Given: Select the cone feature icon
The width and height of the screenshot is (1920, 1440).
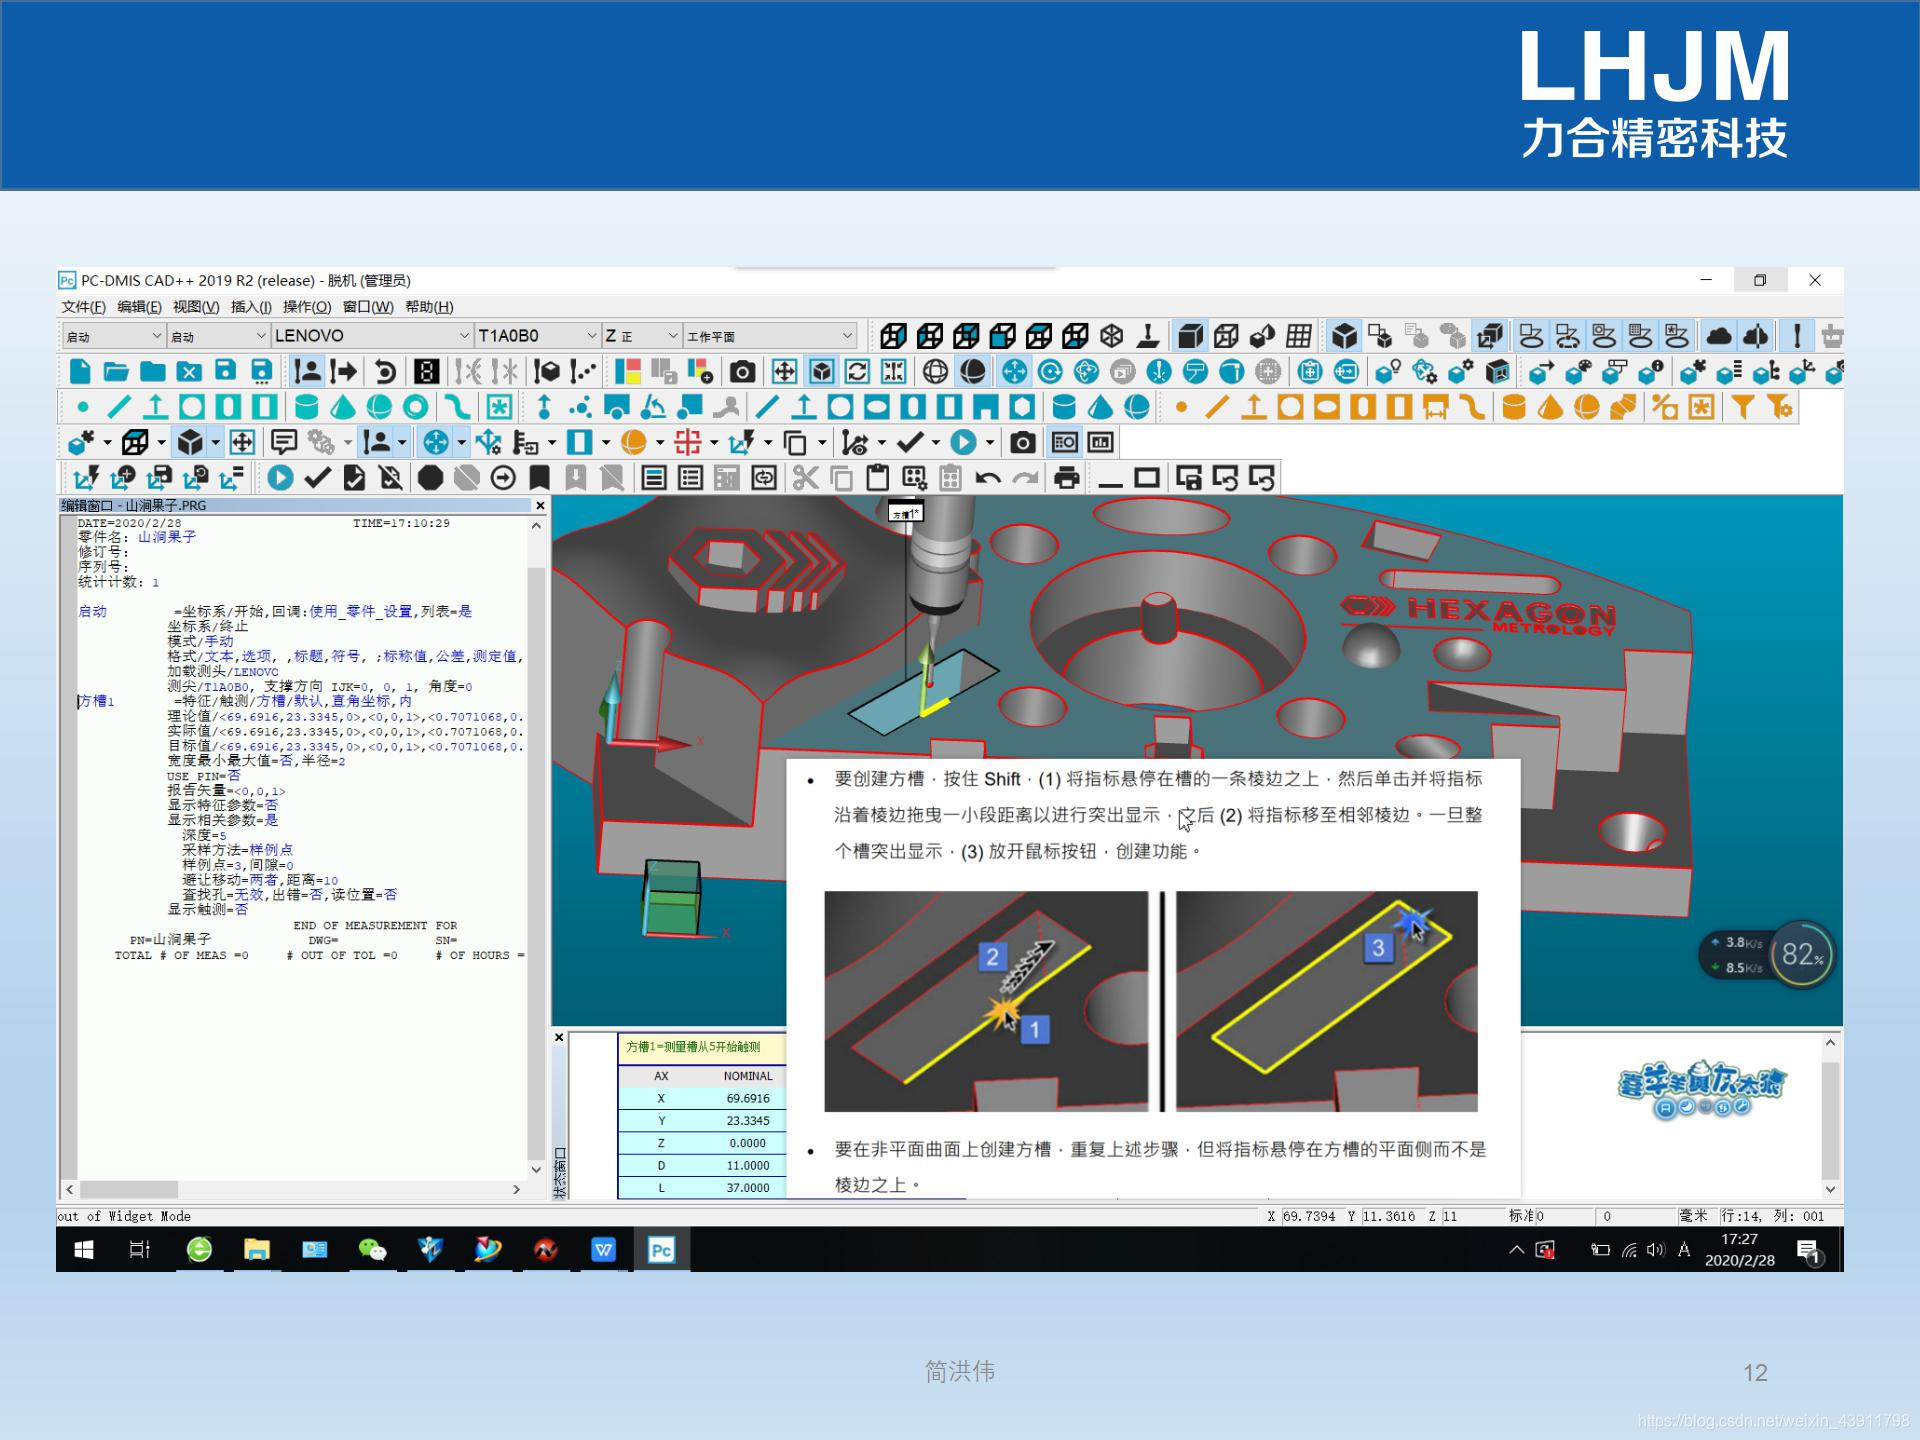Looking at the screenshot, I should coord(343,407).
